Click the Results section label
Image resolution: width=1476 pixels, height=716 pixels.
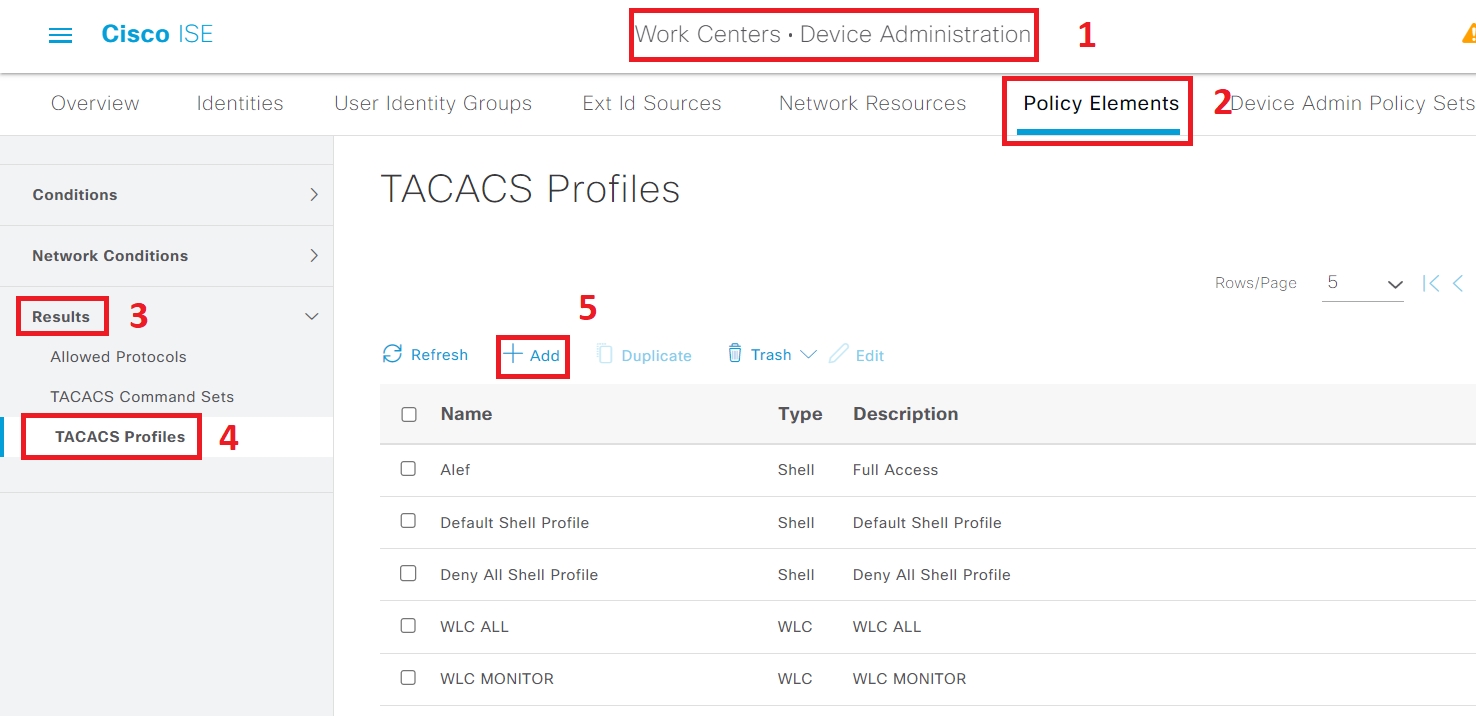[61, 317]
